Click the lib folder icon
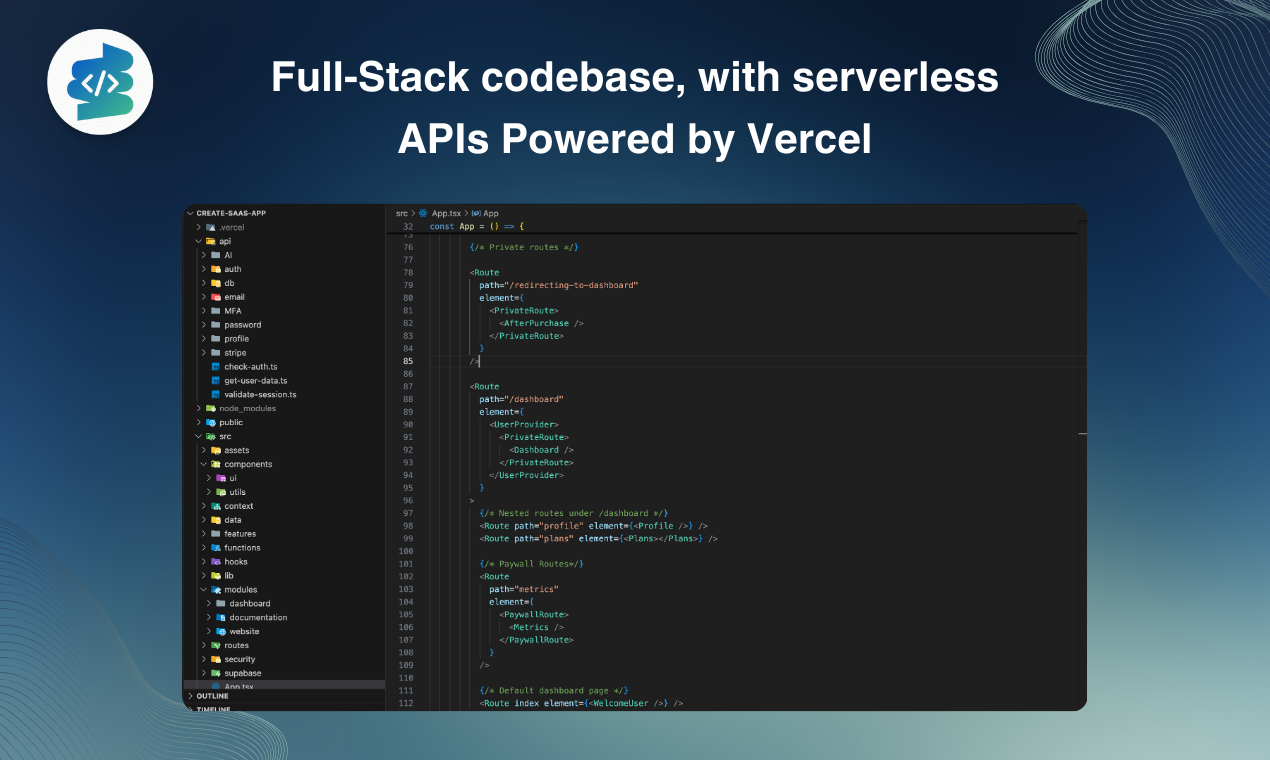Image resolution: width=1270 pixels, height=760 pixels. 216,576
